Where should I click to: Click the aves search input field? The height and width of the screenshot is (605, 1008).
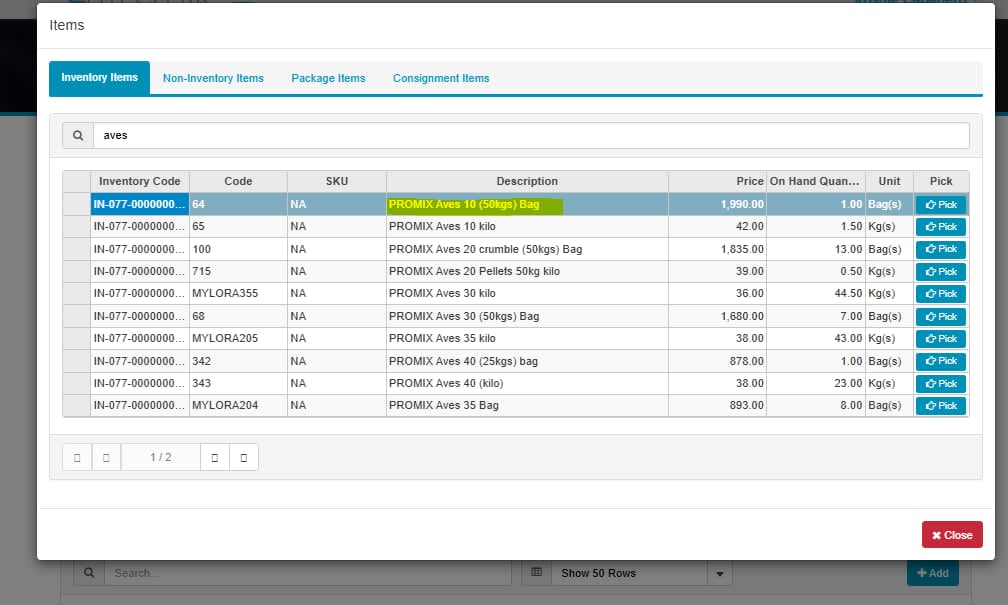(x=531, y=136)
